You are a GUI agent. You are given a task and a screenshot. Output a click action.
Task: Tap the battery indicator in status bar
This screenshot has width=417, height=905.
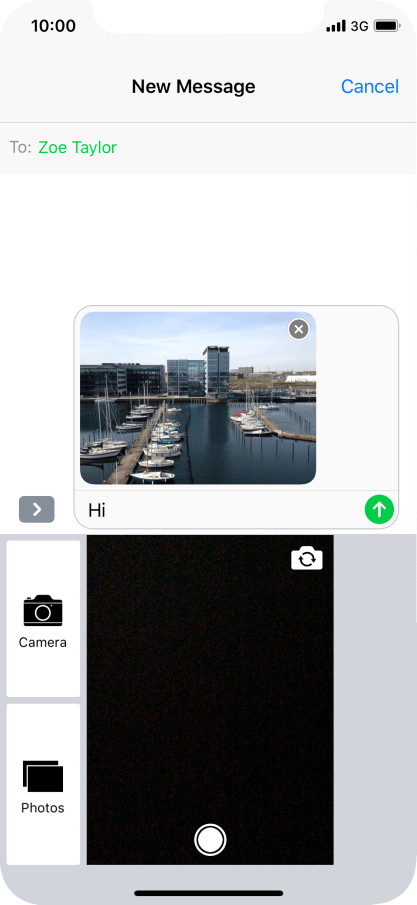(387, 26)
